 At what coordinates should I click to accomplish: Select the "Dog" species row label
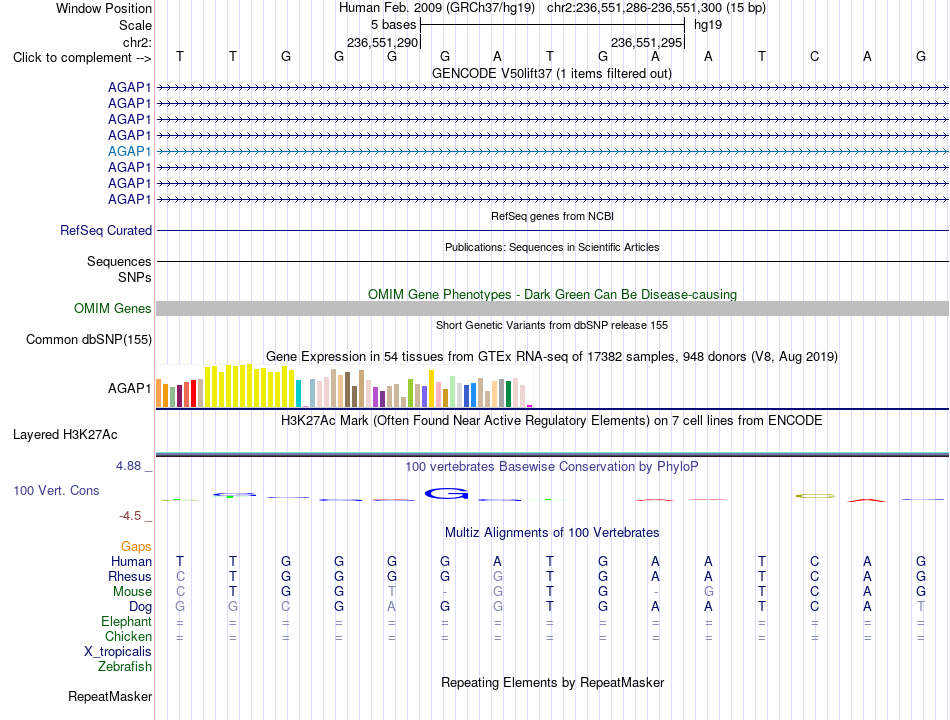click(x=140, y=607)
